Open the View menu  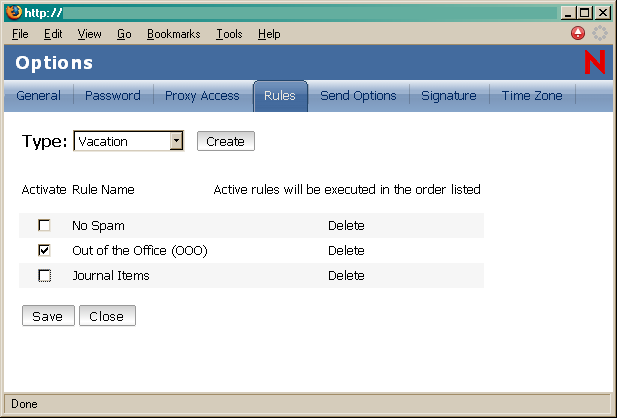click(x=89, y=34)
